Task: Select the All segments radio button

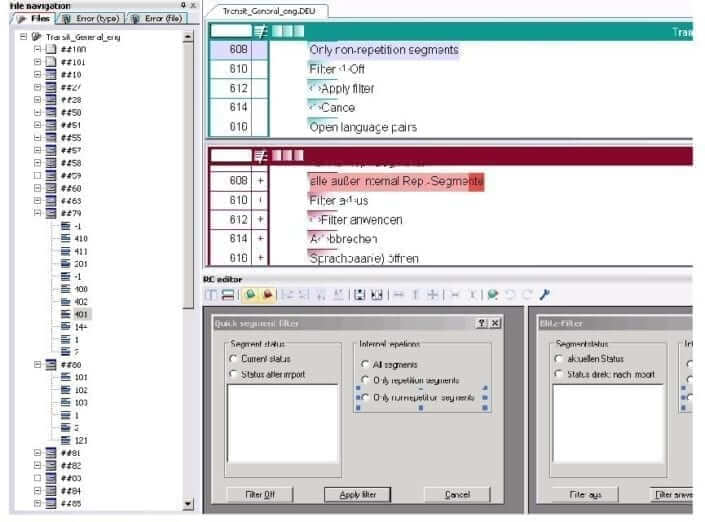Action: [365, 364]
